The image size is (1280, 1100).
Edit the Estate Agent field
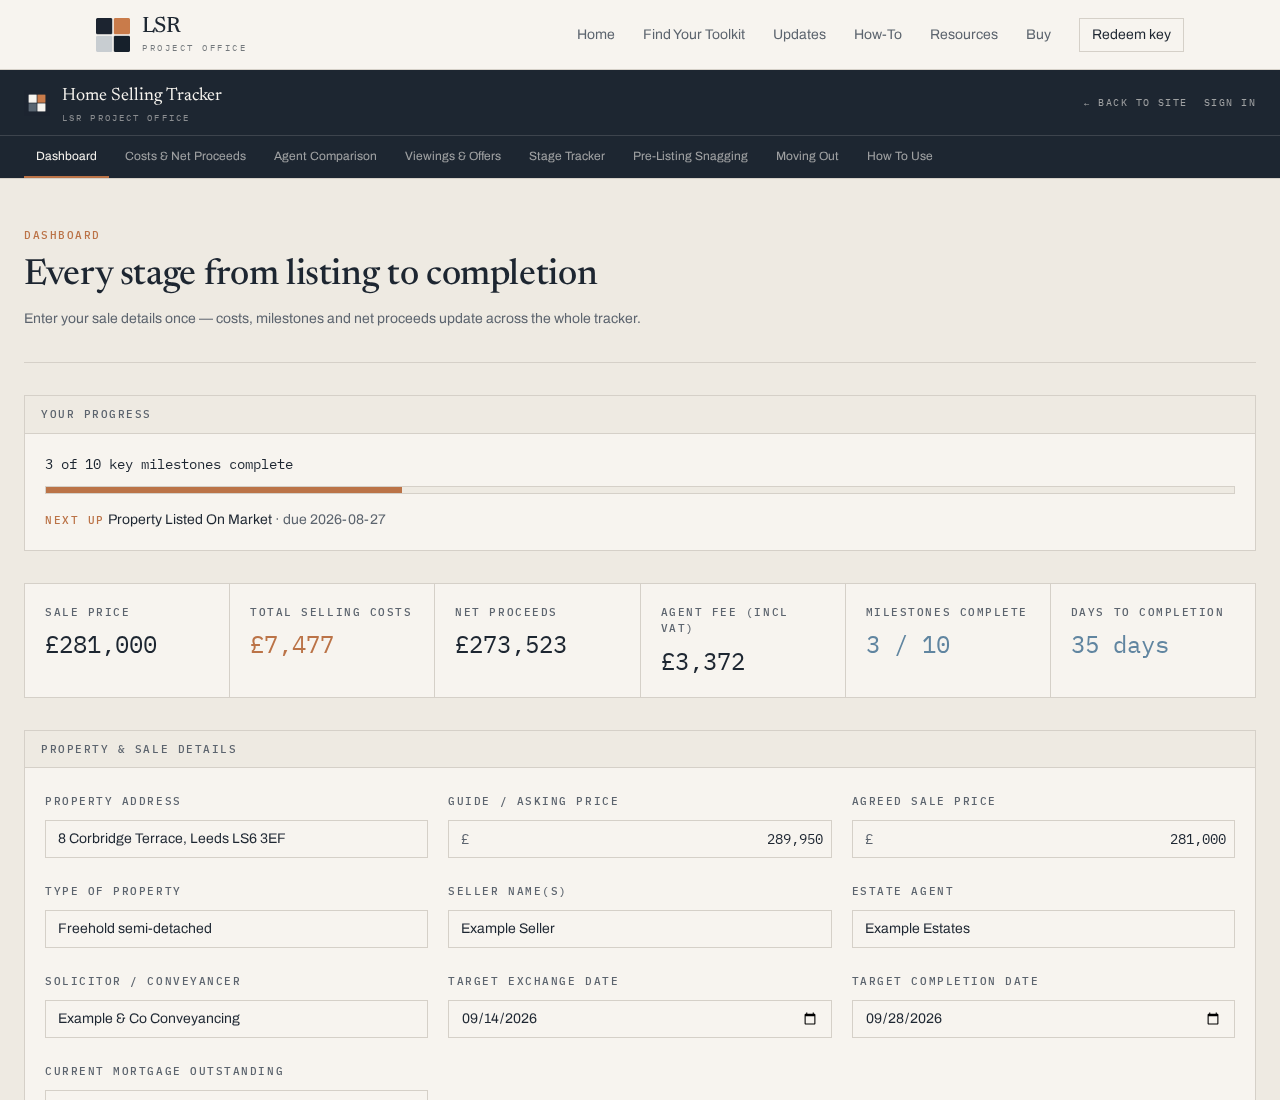1043,929
